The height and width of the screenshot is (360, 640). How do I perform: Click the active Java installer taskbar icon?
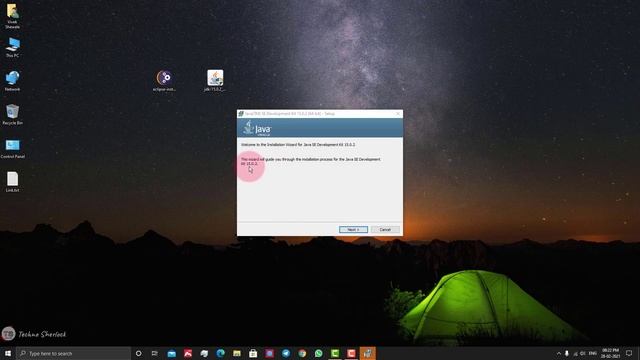click(368, 353)
